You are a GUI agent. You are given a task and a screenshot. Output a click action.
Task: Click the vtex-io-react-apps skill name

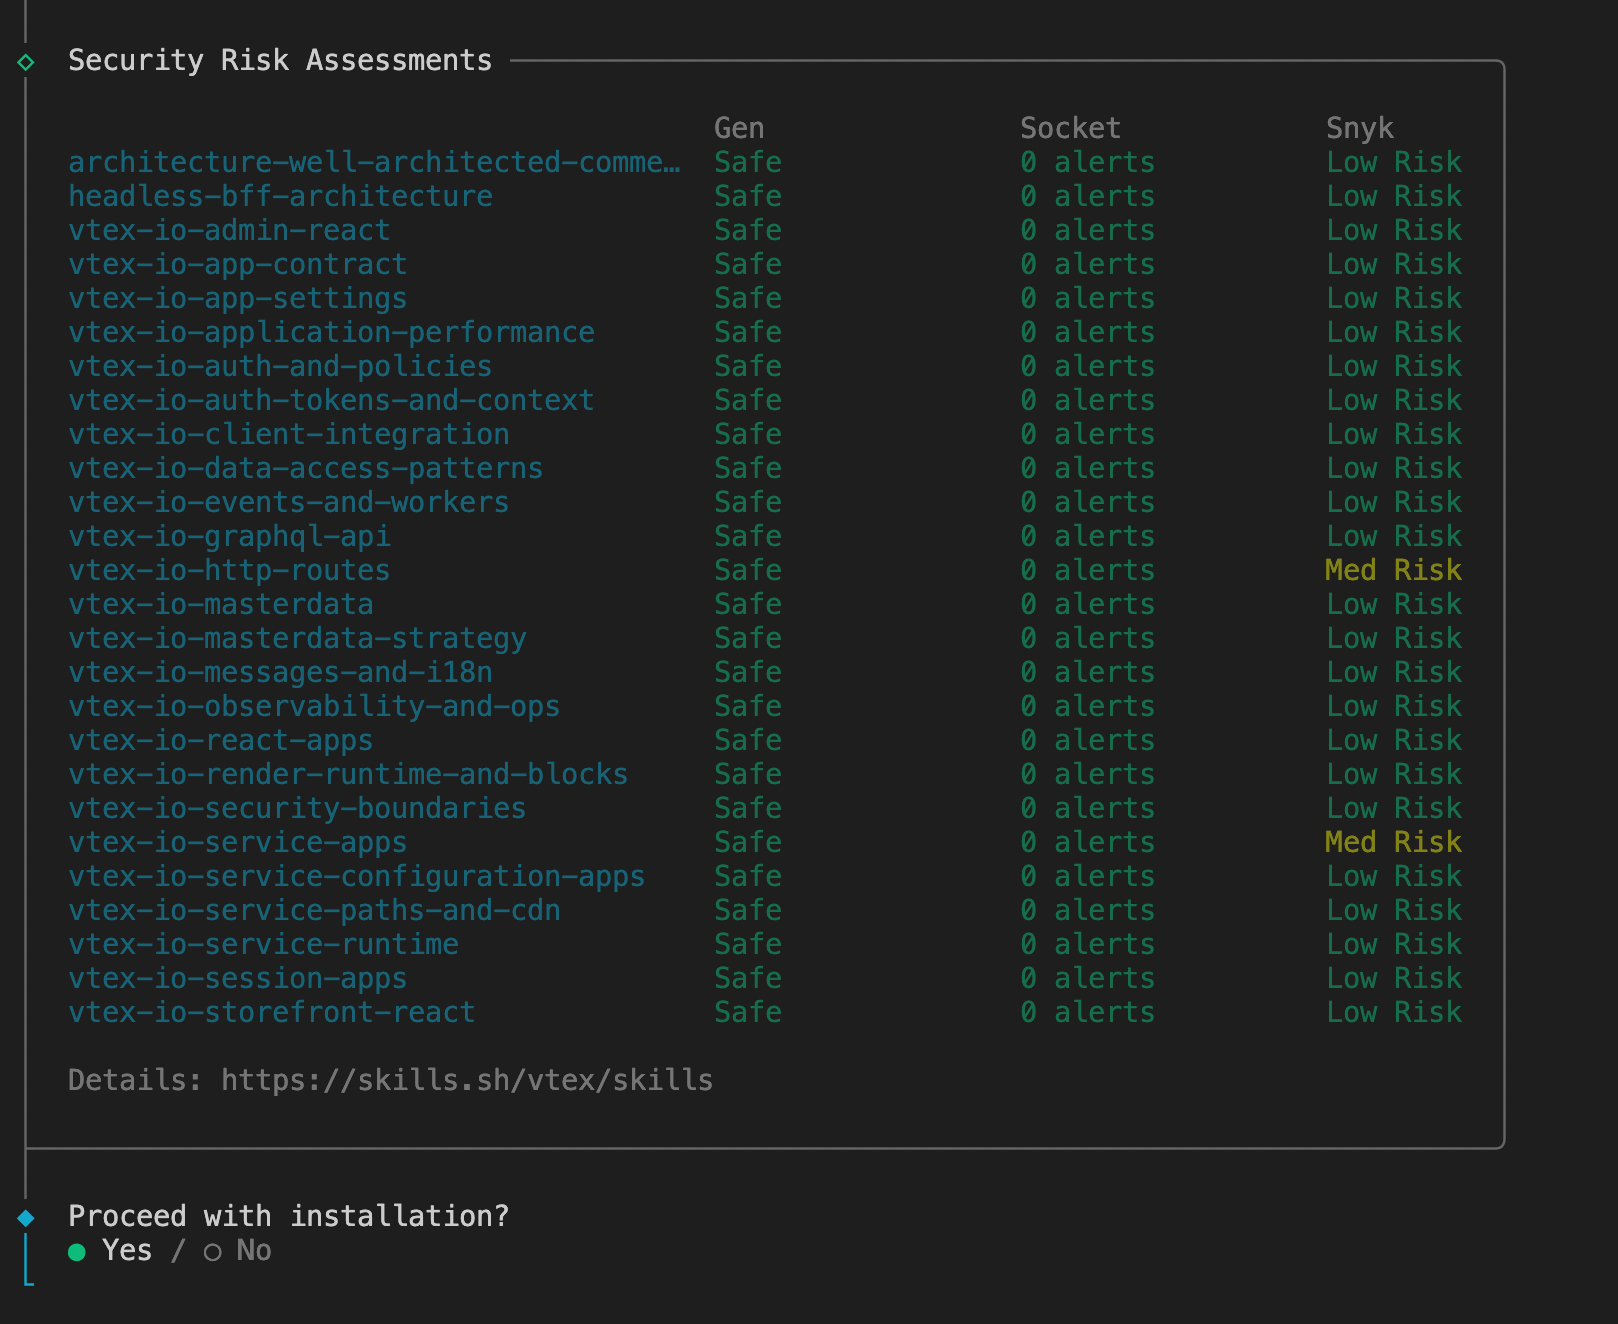click(221, 740)
